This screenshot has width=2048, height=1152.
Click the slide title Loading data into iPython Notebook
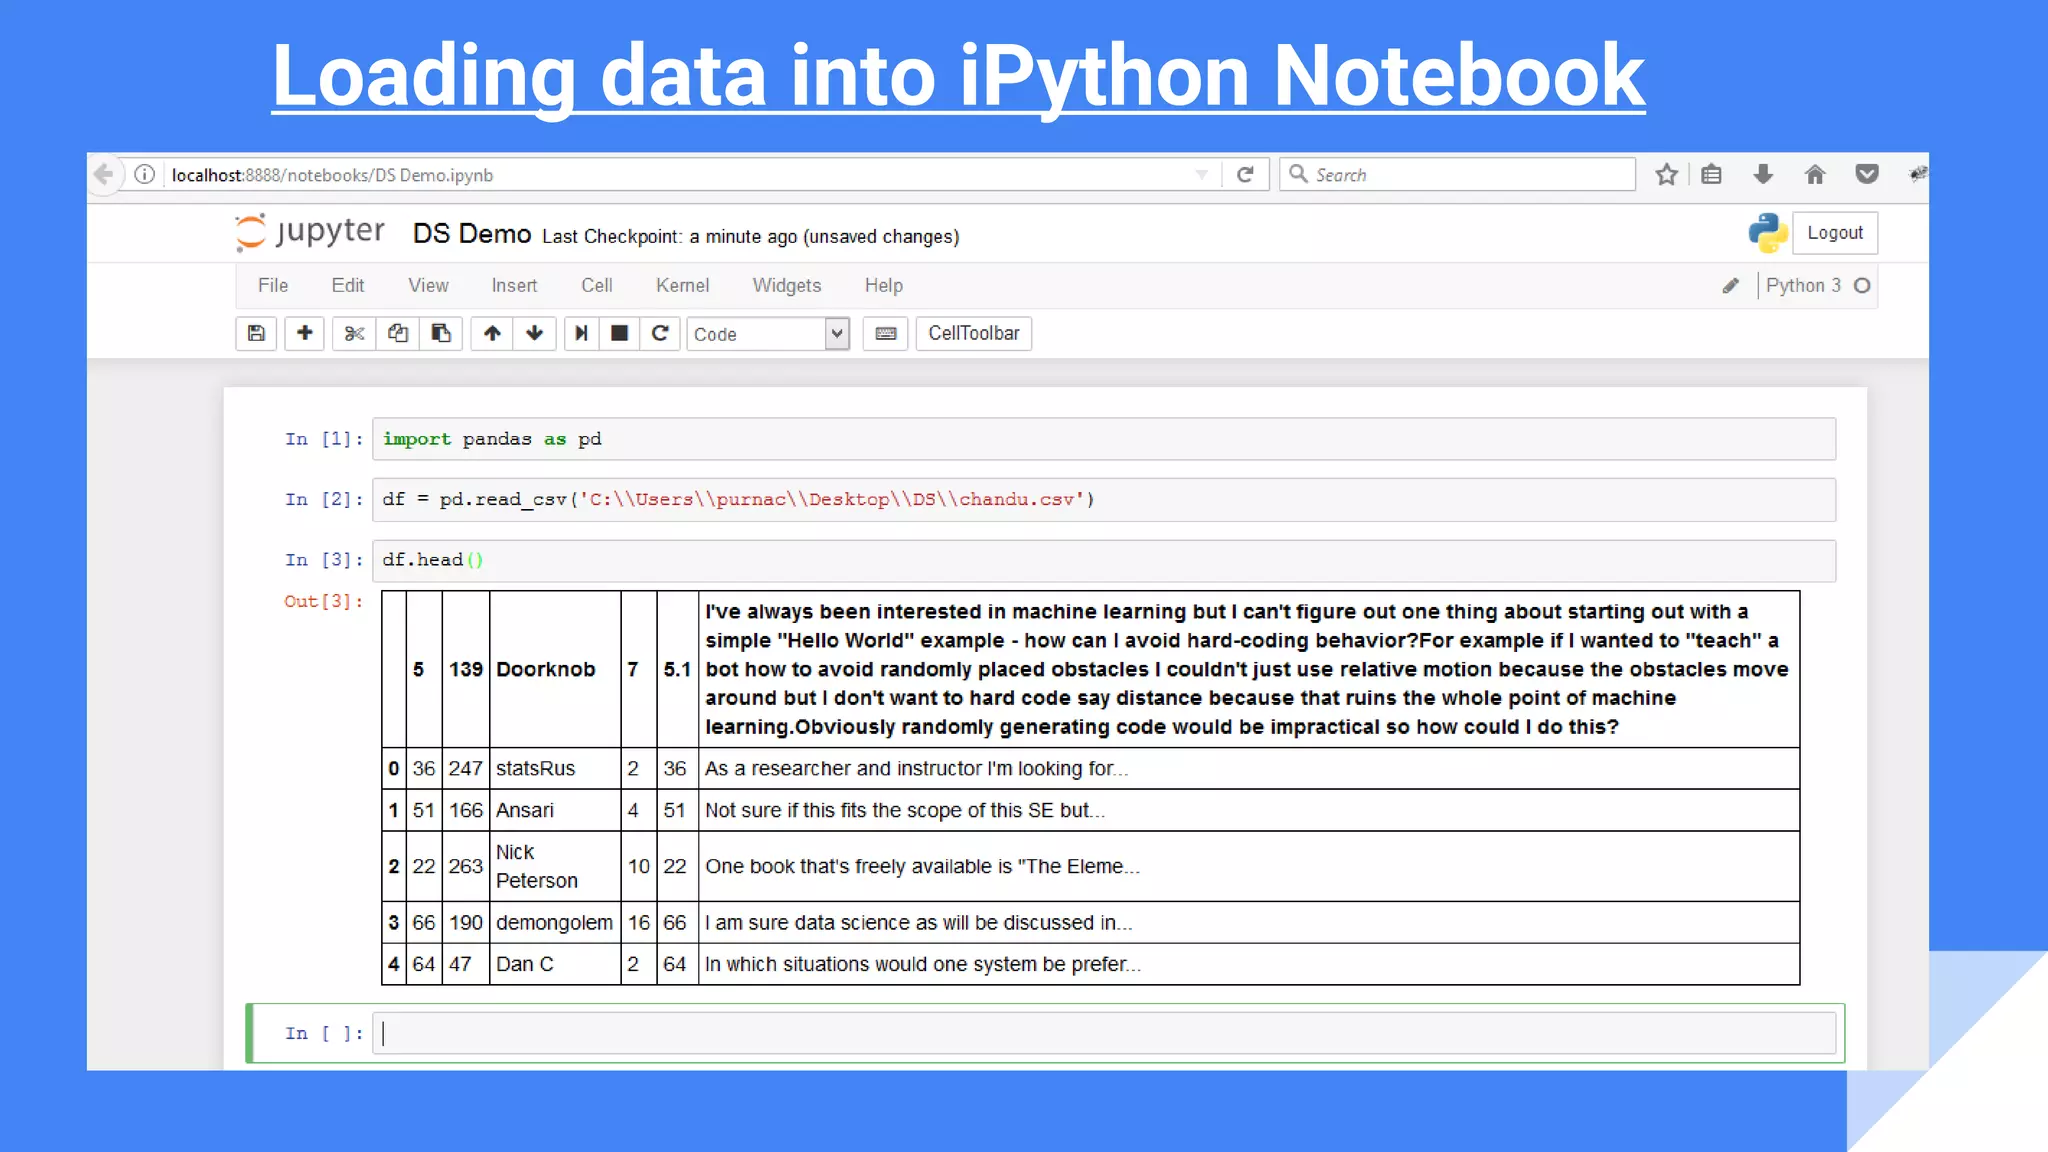(x=958, y=76)
